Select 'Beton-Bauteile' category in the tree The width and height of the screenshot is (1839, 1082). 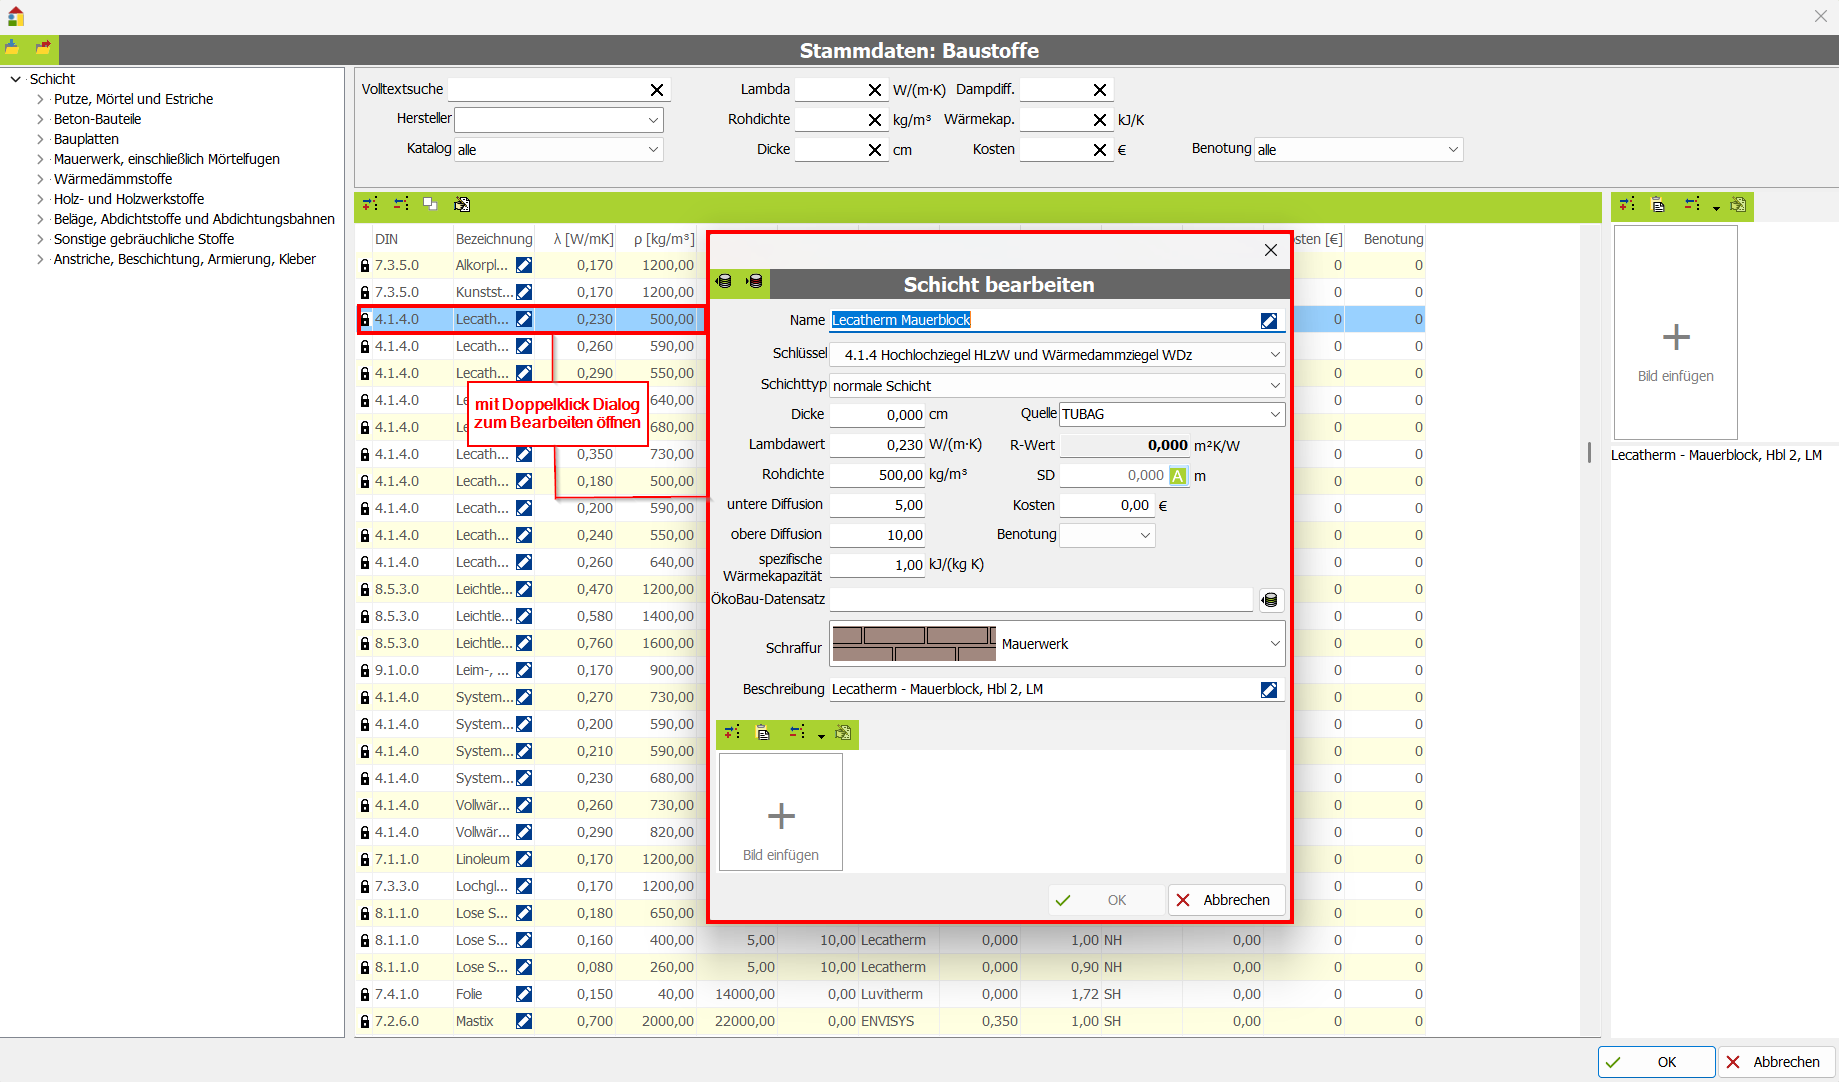click(97, 119)
